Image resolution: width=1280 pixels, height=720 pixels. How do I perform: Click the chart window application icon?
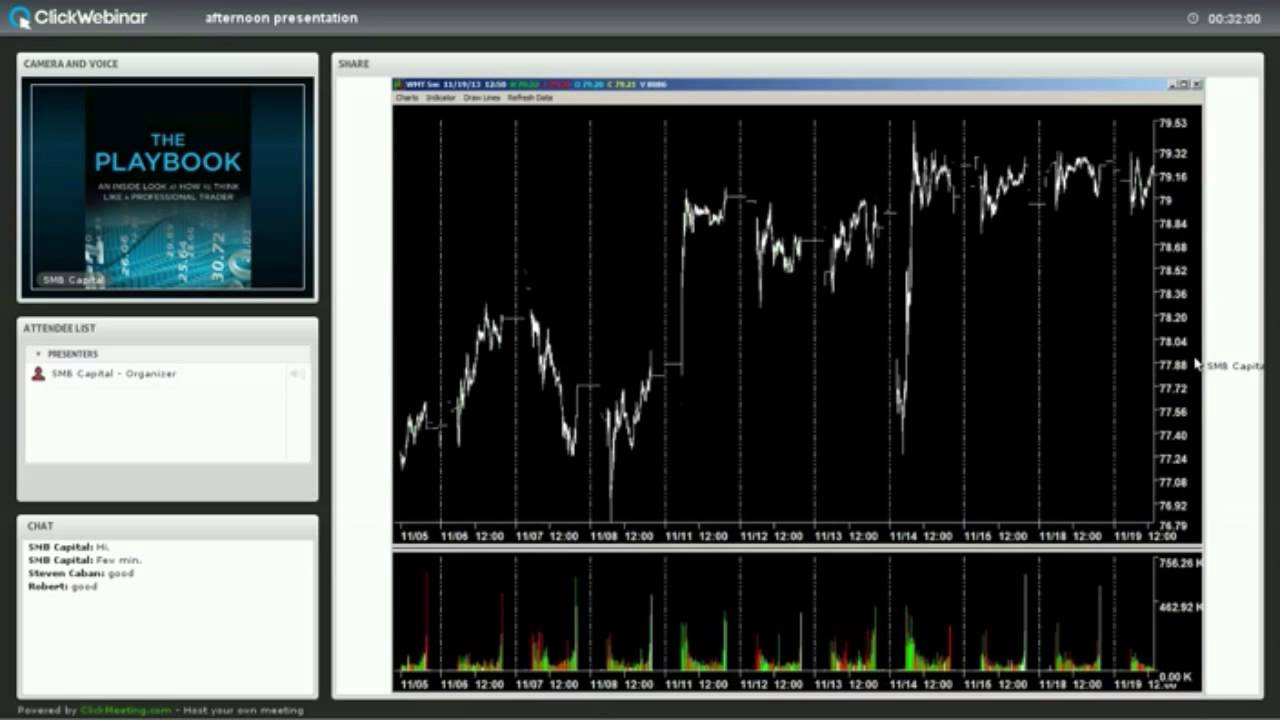tap(398, 85)
